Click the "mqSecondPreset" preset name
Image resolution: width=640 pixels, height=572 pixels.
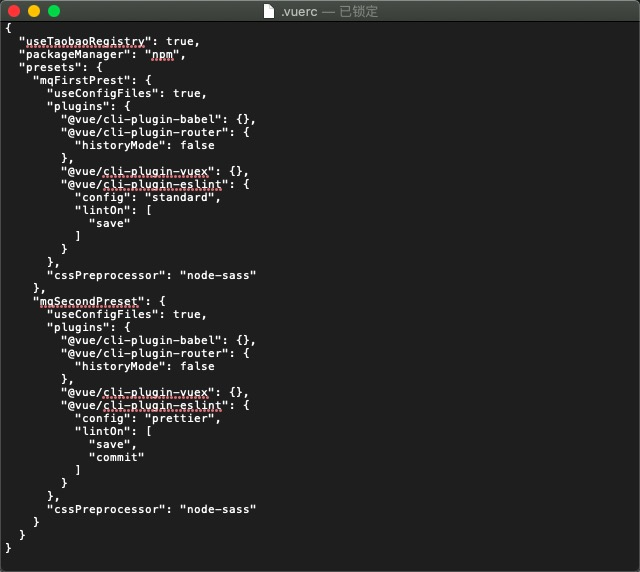click(89, 301)
